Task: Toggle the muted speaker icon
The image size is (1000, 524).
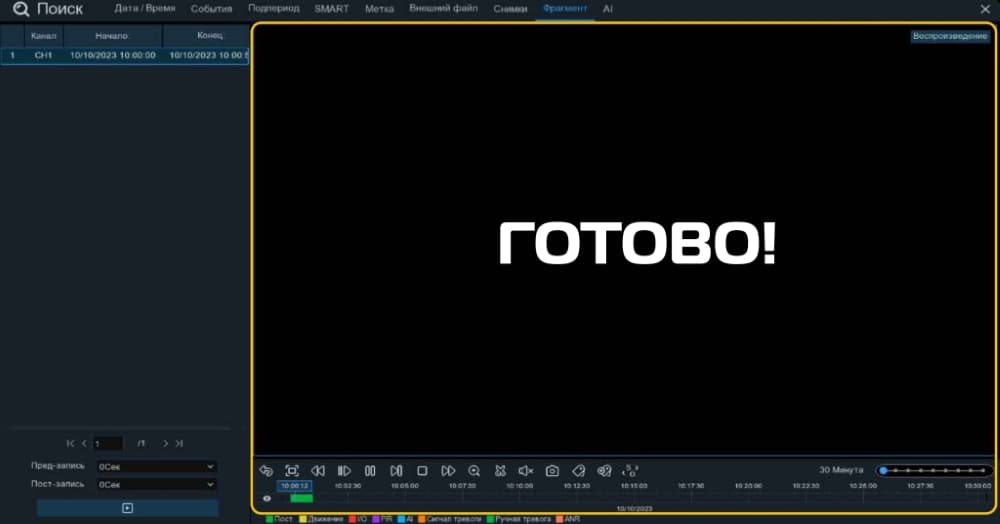Action: tap(526, 470)
